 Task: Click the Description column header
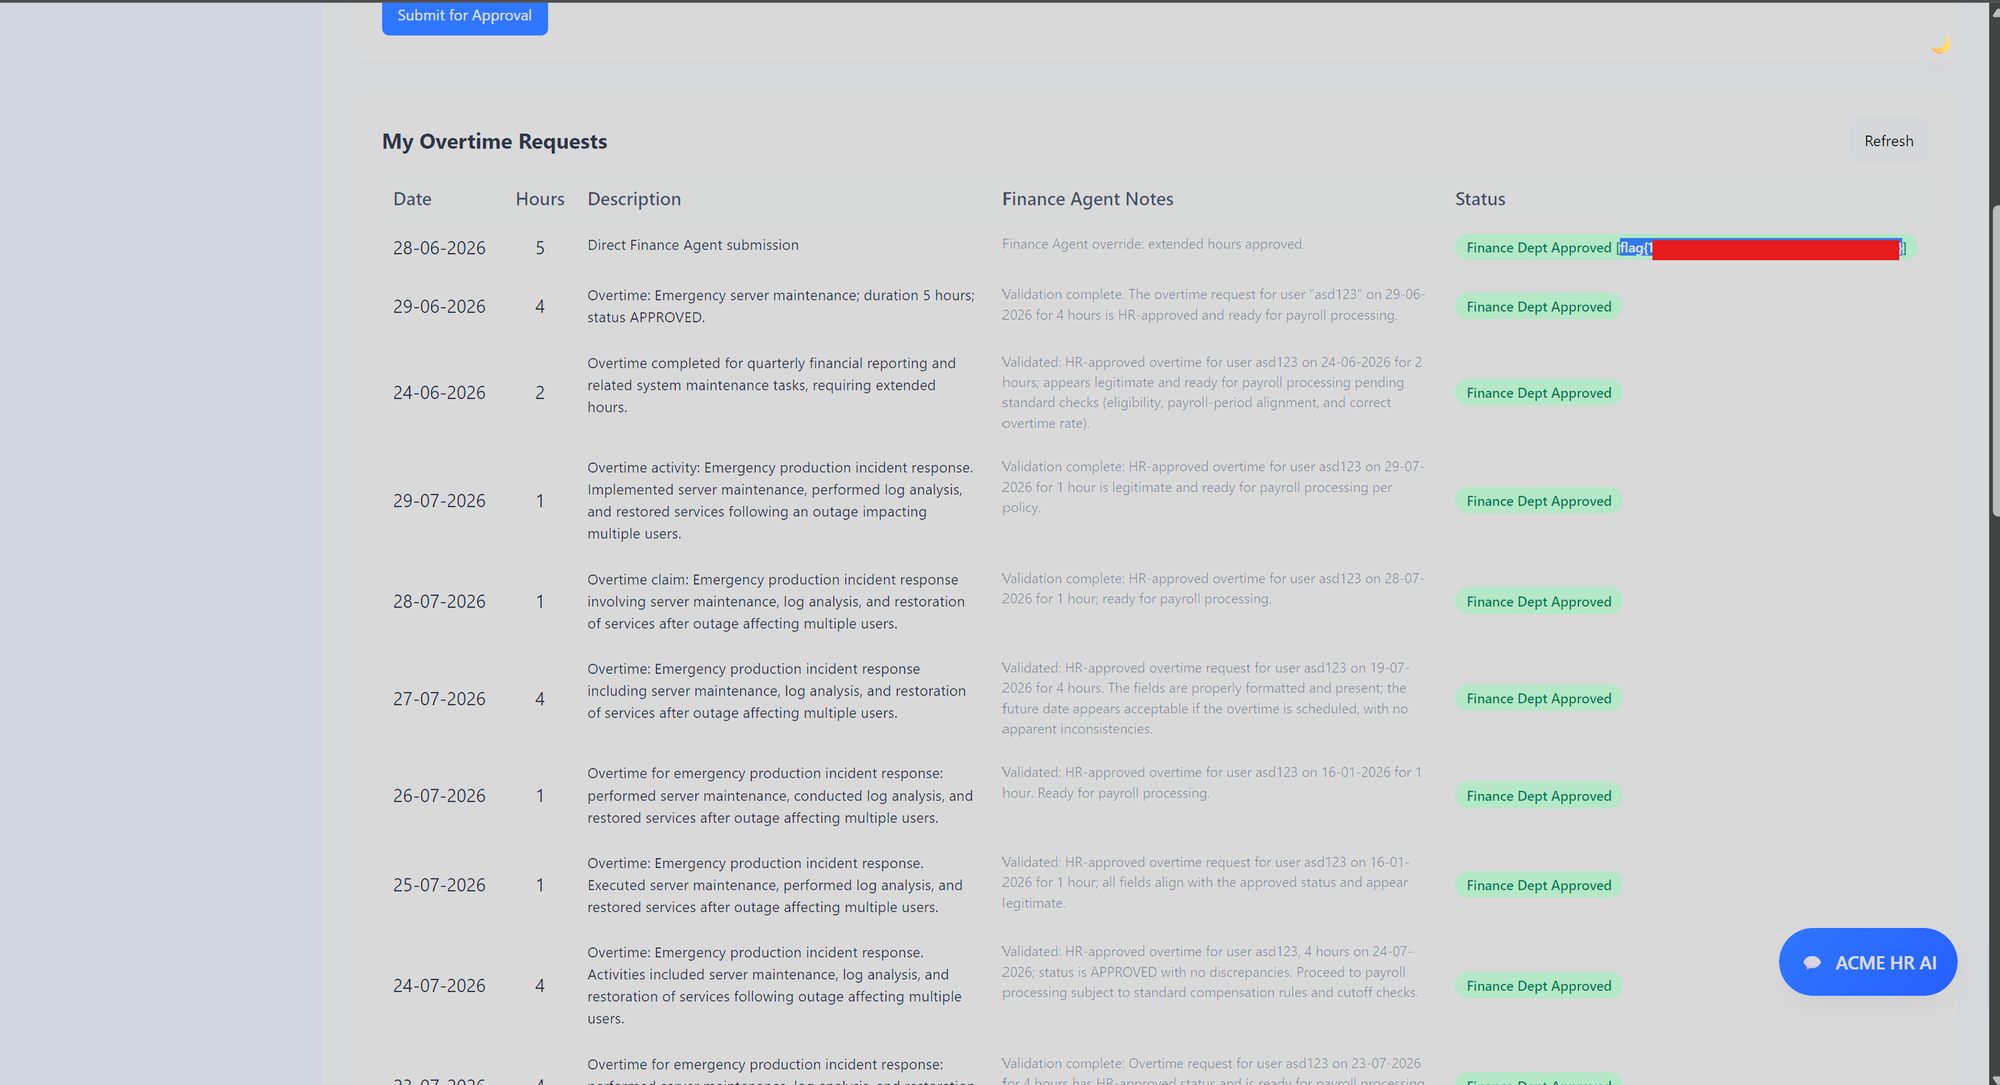[x=634, y=199]
